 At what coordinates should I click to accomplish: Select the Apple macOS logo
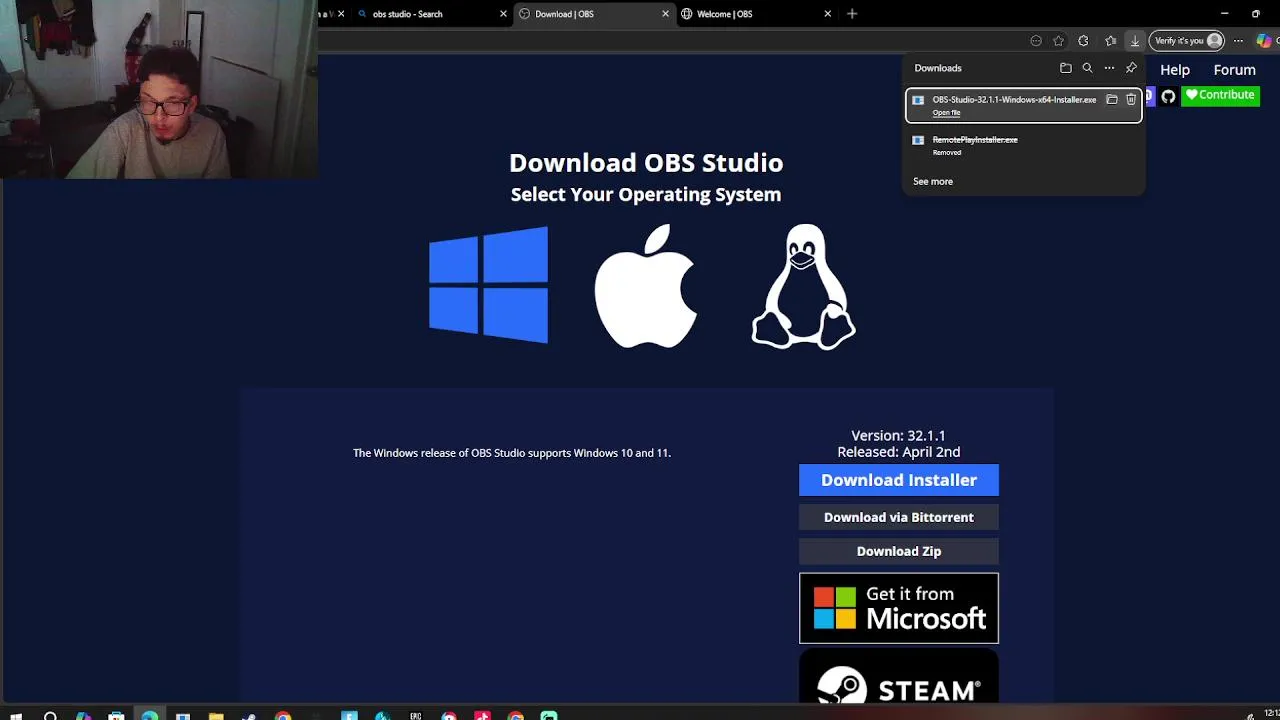pos(645,286)
